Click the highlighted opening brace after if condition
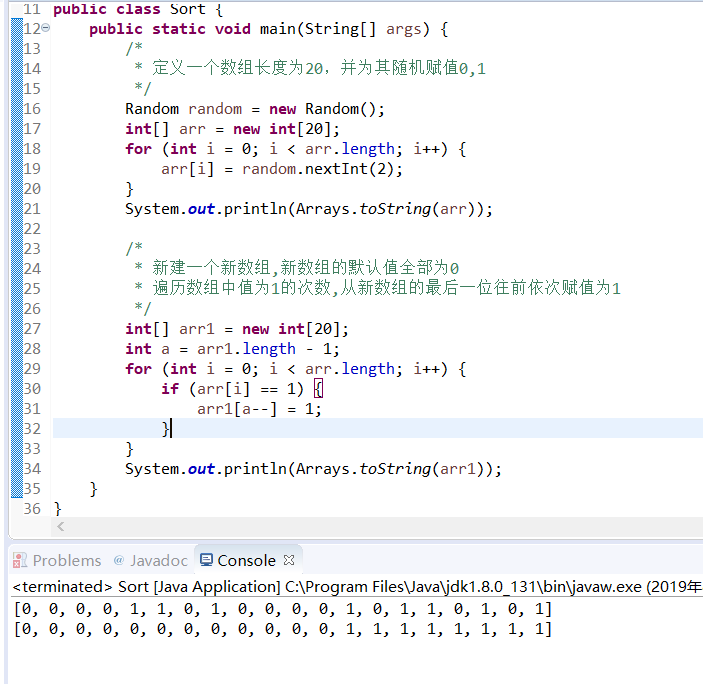This screenshot has width=703, height=684. (318, 389)
